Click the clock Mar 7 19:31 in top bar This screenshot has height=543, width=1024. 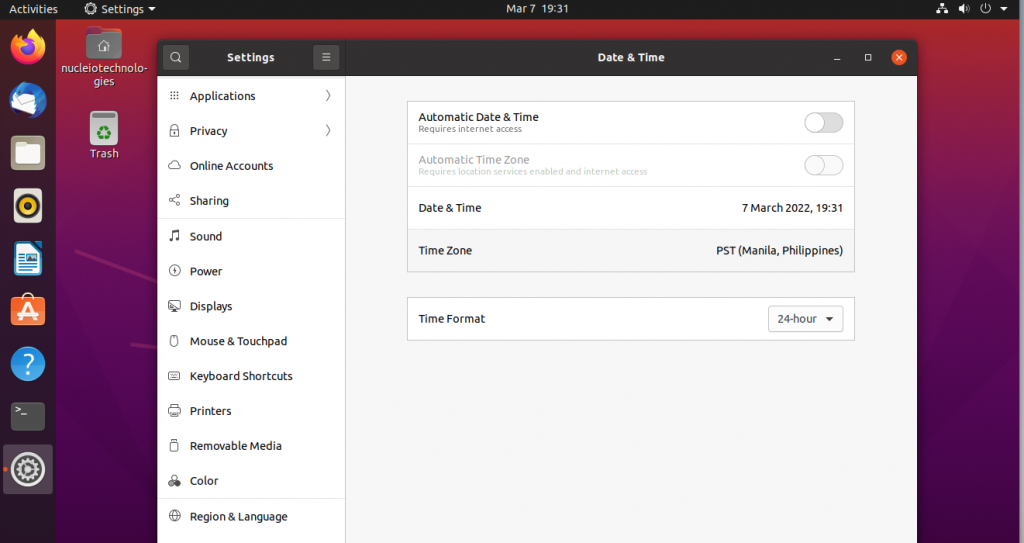[537, 9]
